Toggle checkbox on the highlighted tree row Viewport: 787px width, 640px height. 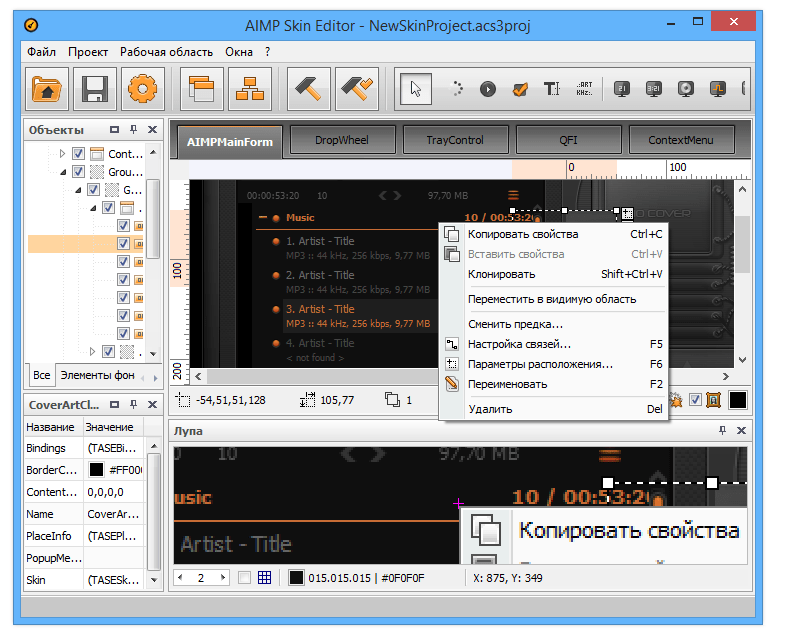pos(123,243)
